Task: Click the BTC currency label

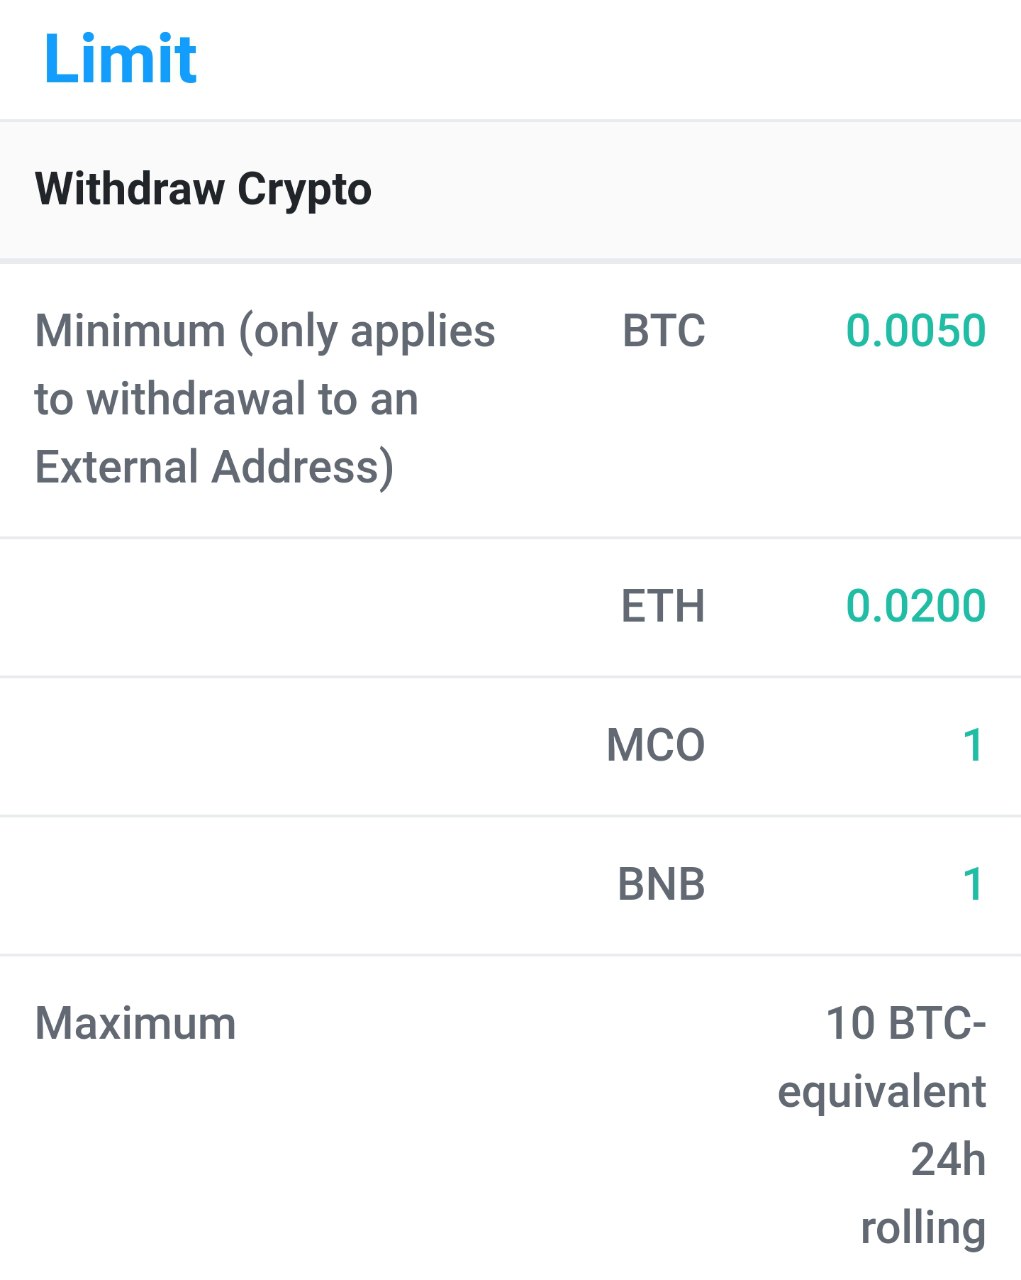Action: click(663, 331)
